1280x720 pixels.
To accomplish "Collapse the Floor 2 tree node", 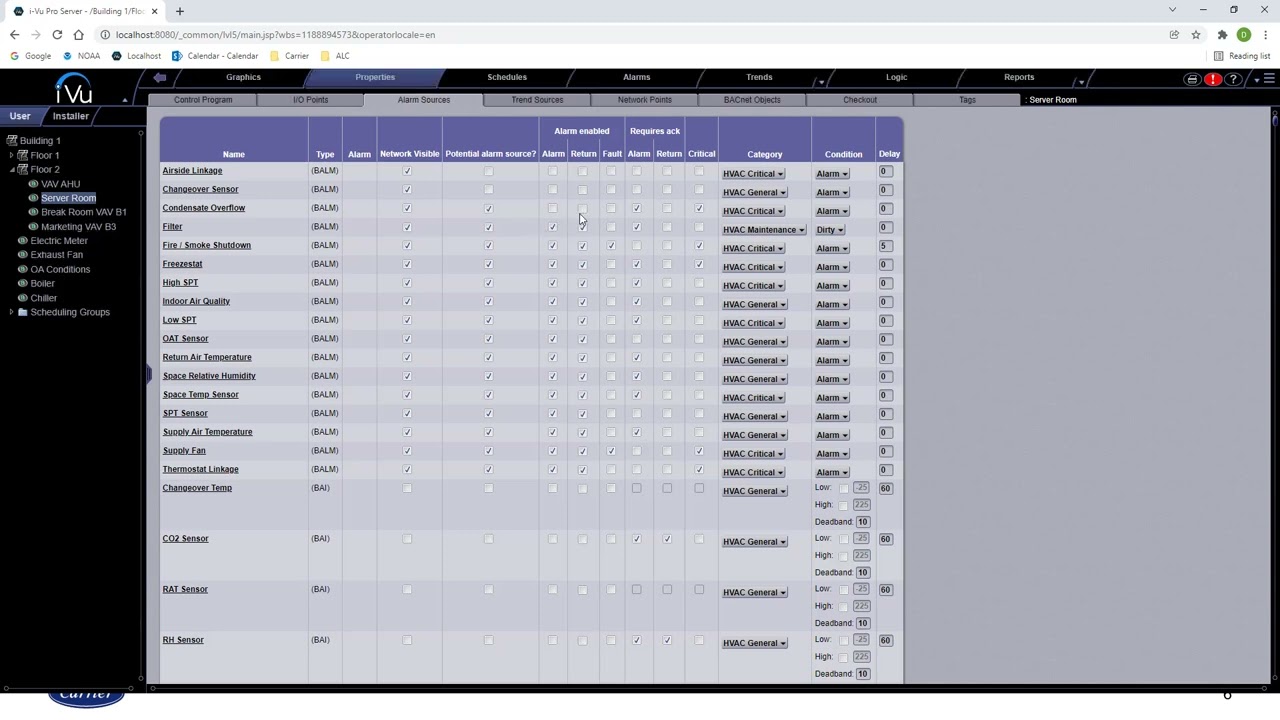I will pyautogui.click(x=11, y=170).
